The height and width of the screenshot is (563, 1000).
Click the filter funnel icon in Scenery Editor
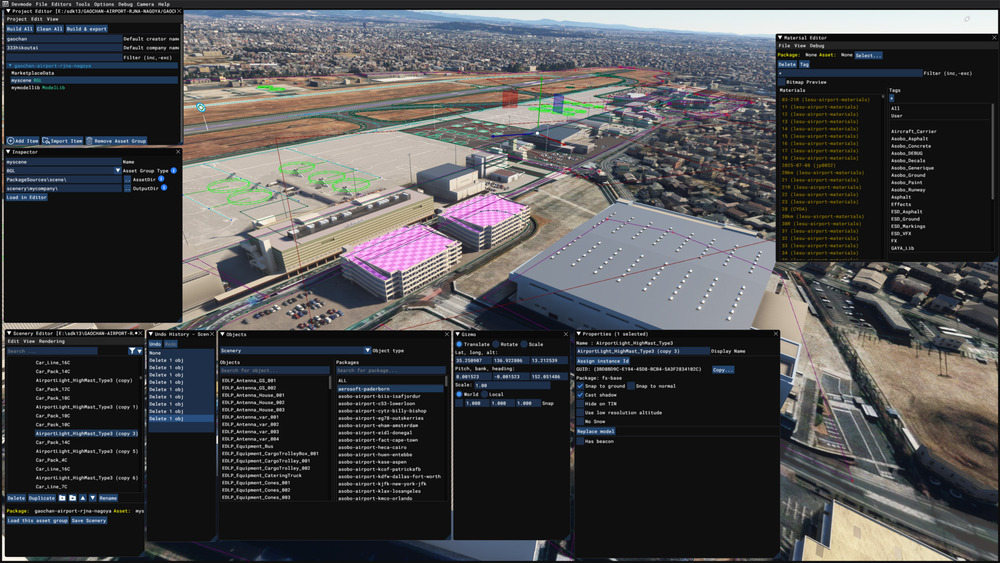click(133, 351)
